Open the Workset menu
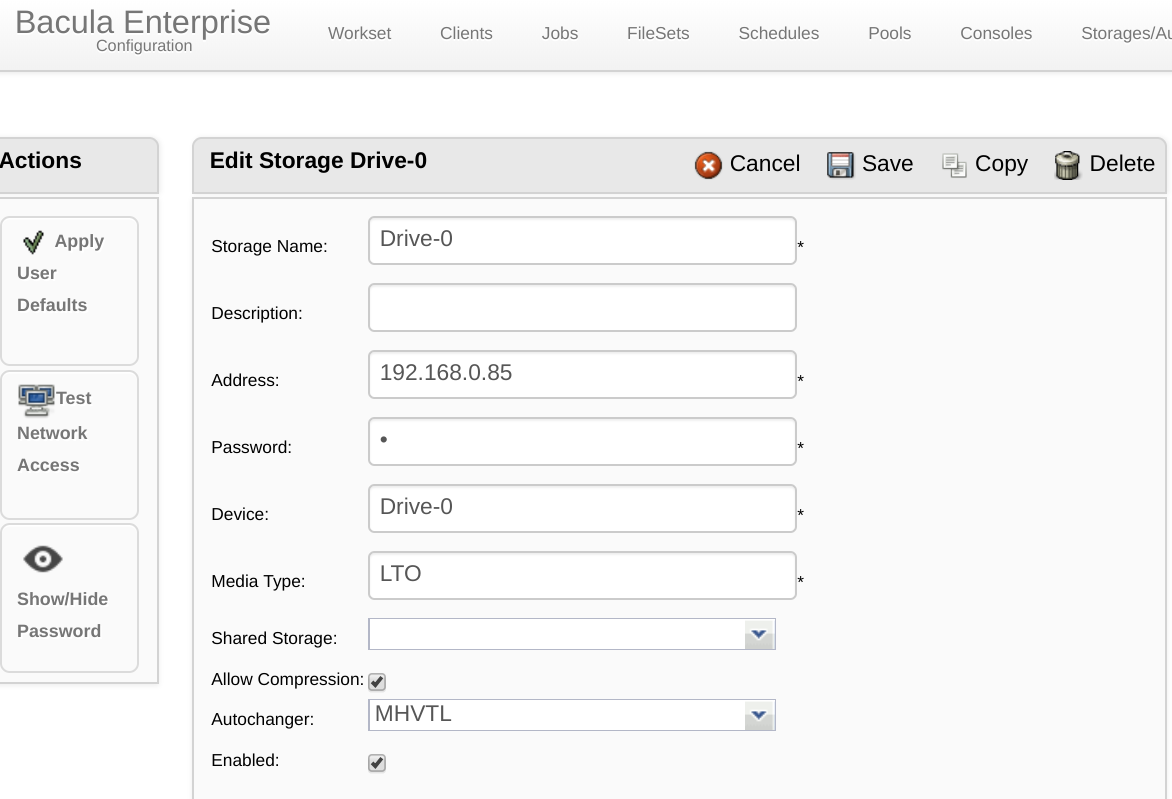The image size is (1172, 799). point(360,34)
